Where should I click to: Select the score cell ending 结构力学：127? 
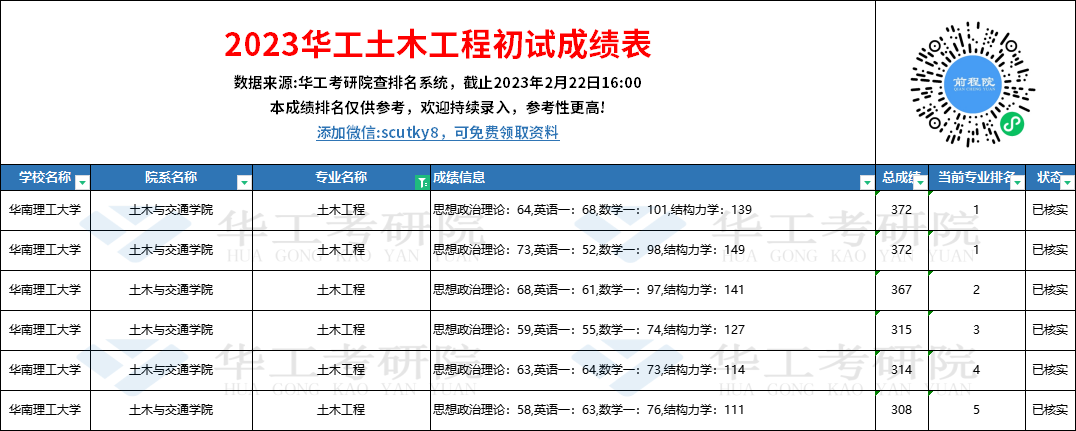pos(653,330)
